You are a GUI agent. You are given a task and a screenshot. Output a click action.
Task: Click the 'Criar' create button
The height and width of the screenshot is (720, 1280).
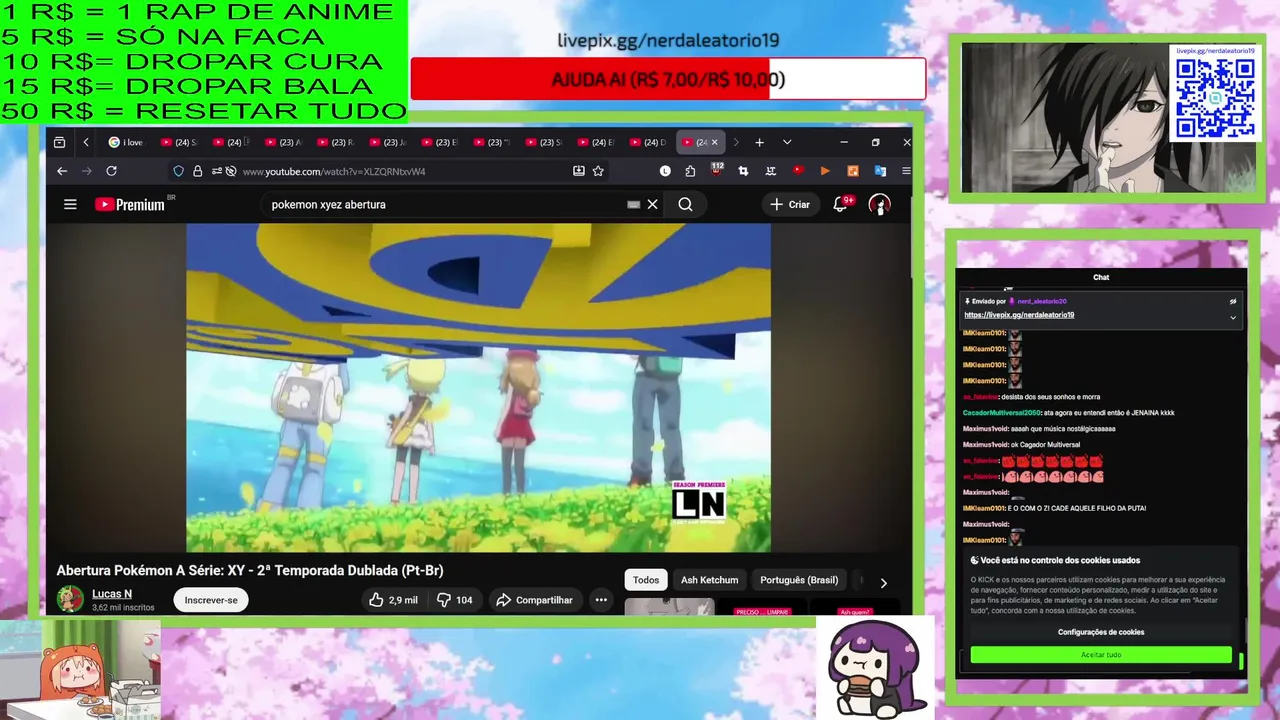[789, 204]
